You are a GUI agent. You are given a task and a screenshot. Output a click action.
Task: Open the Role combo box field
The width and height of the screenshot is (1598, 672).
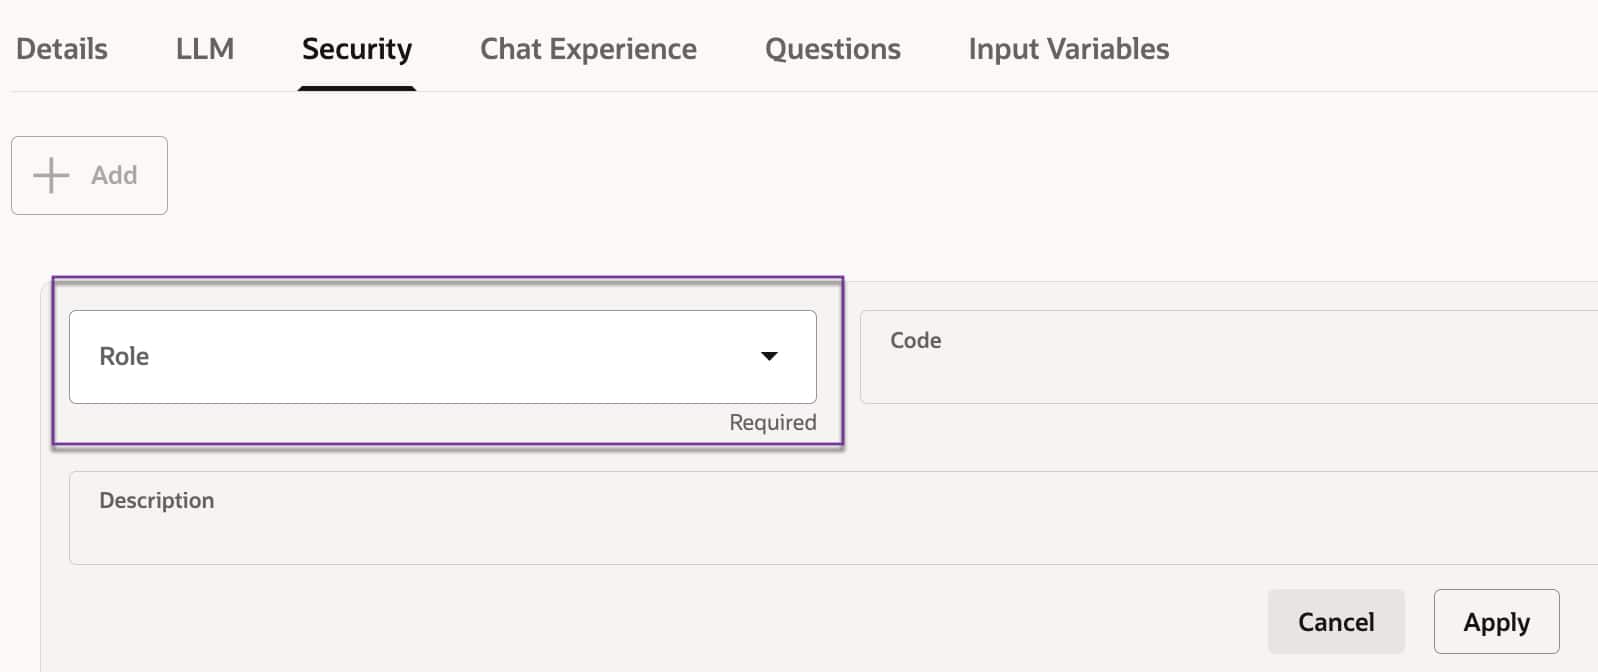click(x=420, y=357)
